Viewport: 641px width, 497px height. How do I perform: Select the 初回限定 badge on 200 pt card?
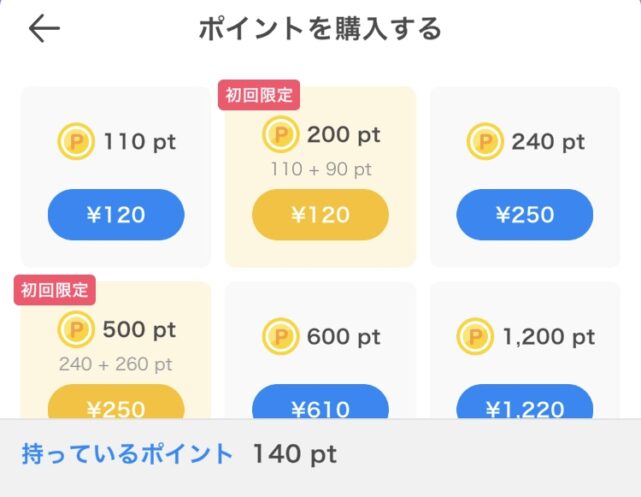click(x=259, y=96)
